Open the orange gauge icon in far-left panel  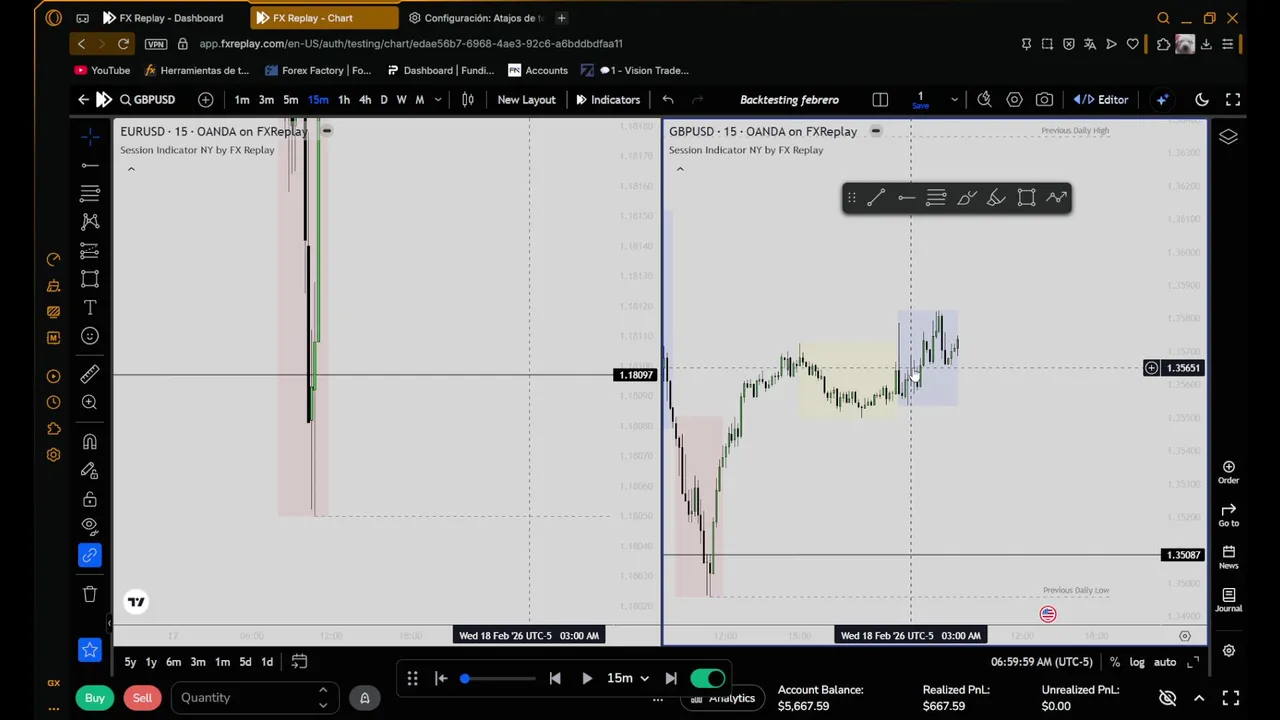coord(54,260)
